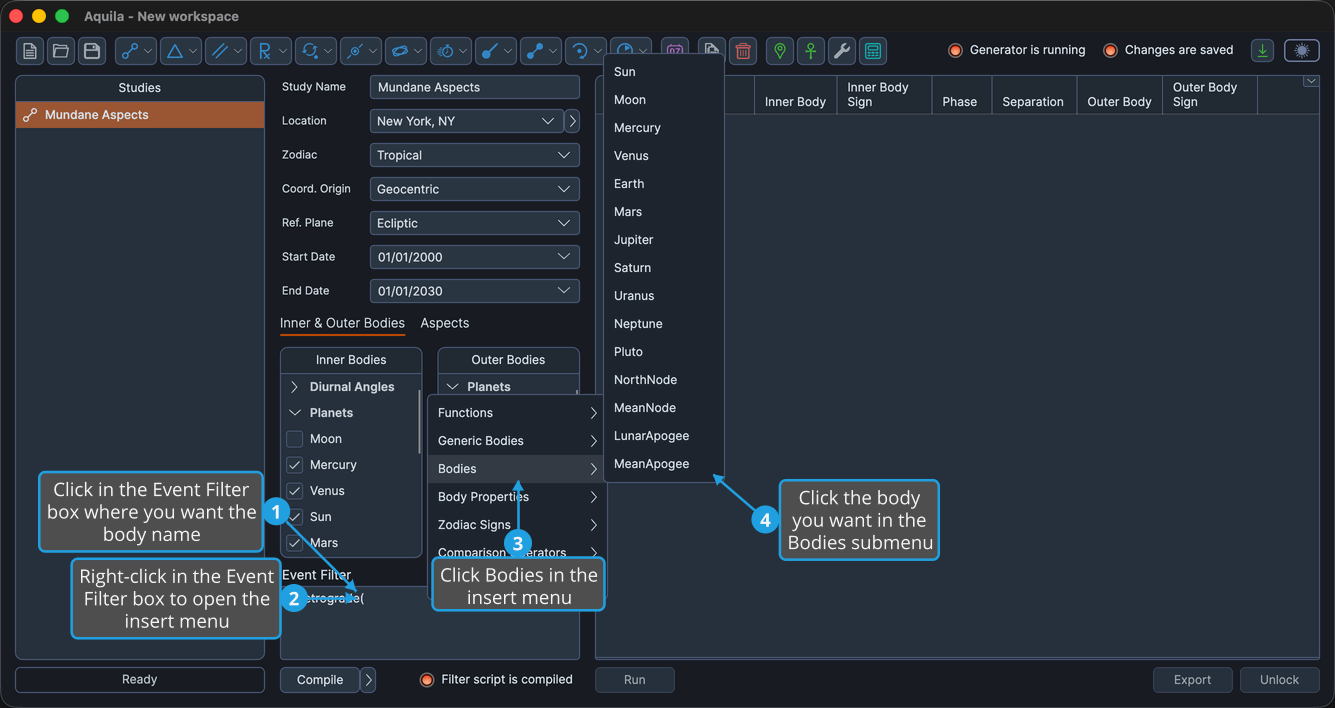
Task: Click the open folder toolbar icon
Action: click(x=61, y=51)
